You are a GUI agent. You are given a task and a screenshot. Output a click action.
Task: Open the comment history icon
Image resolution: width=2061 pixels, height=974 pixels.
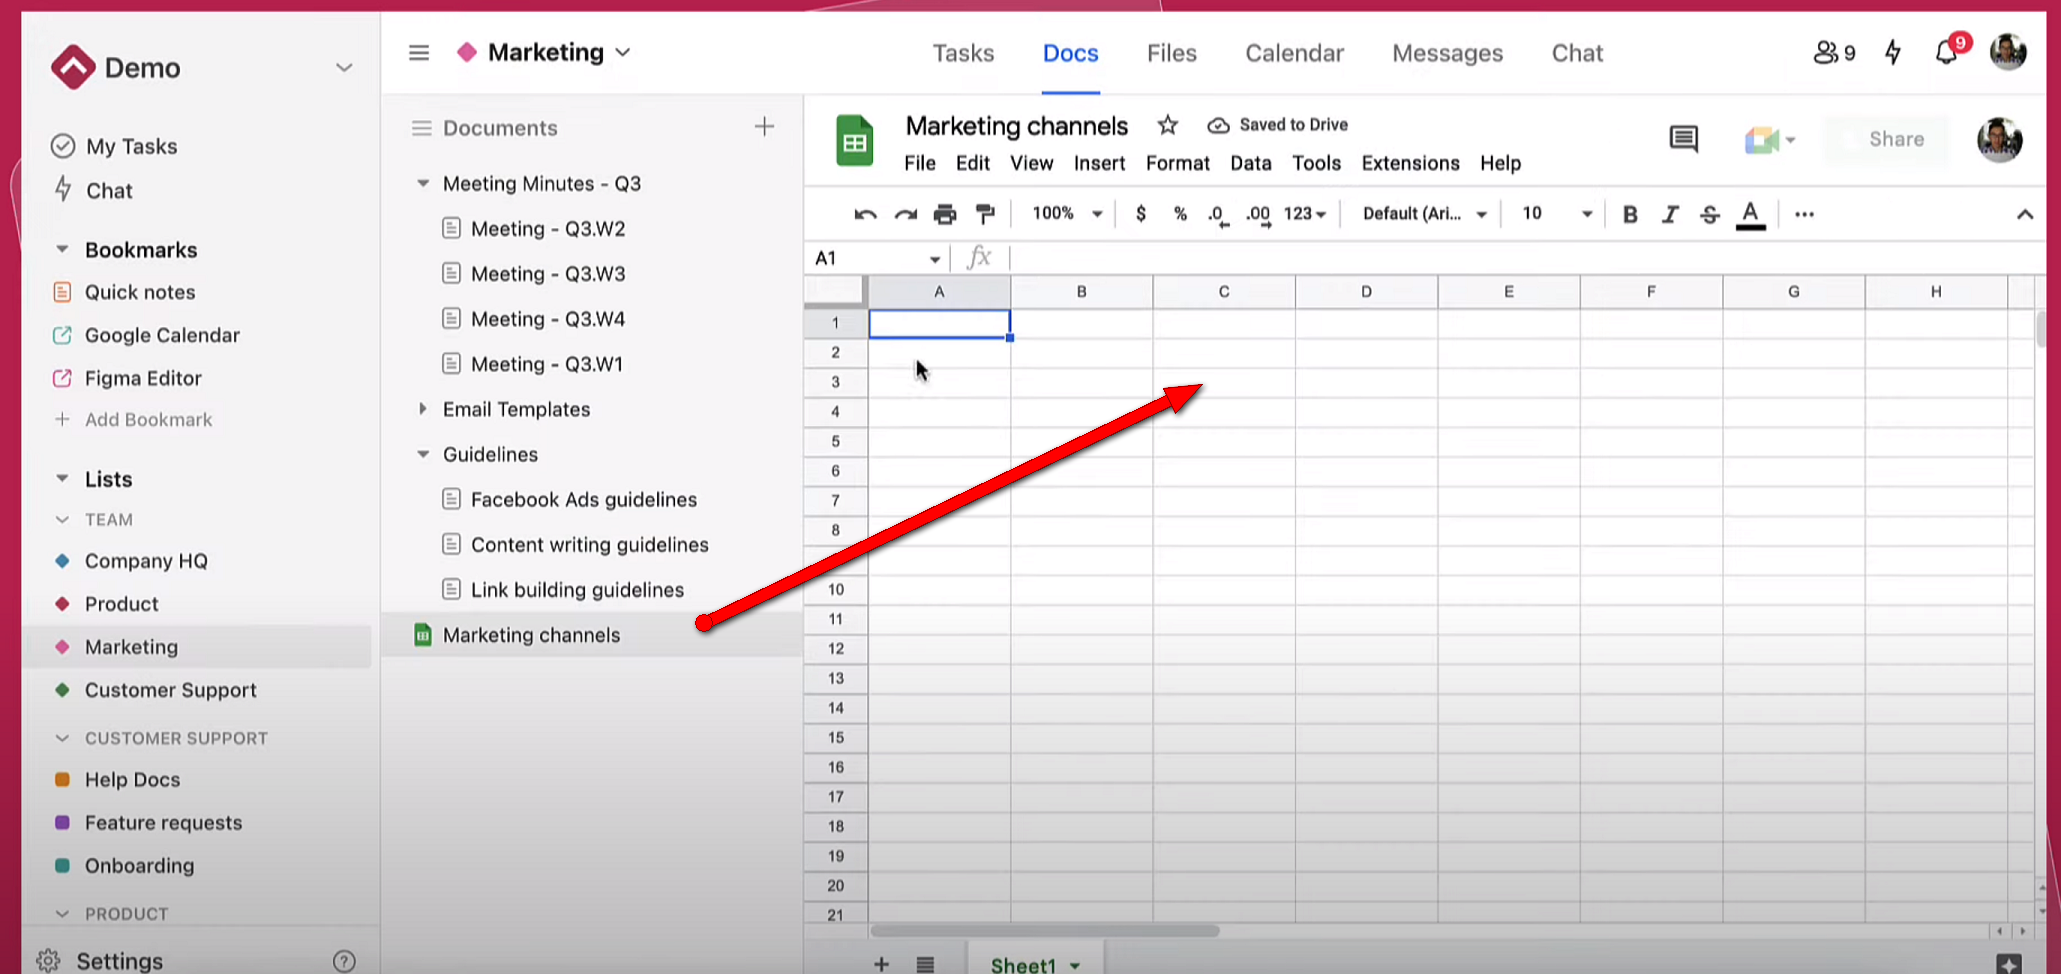[x=1684, y=139]
